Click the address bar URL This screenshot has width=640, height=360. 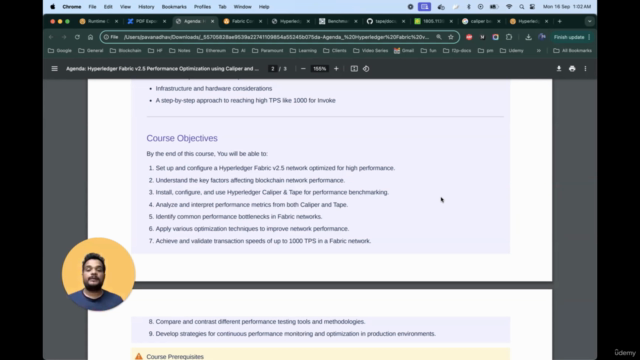click(x=276, y=37)
